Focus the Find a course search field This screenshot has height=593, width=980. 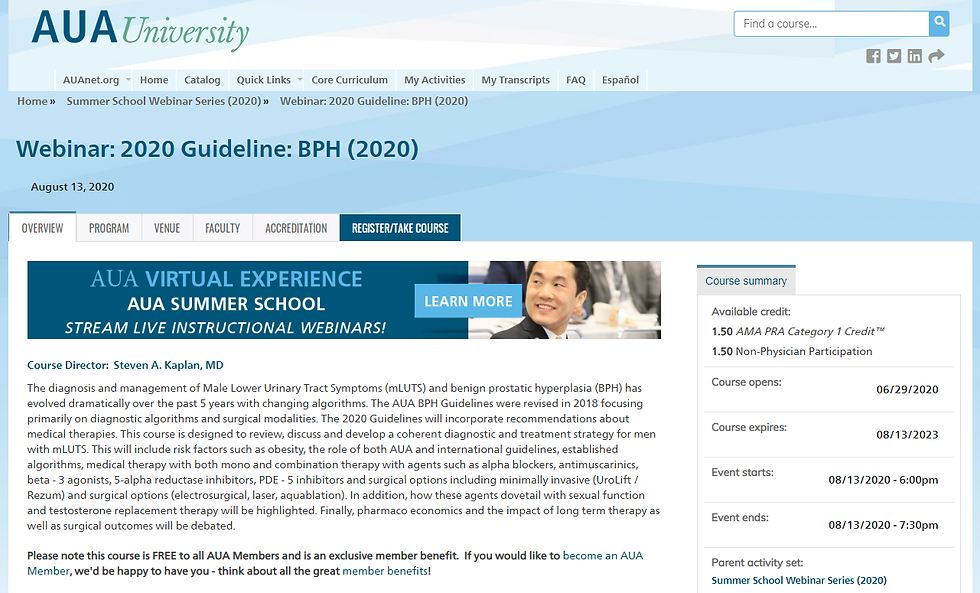tap(831, 24)
